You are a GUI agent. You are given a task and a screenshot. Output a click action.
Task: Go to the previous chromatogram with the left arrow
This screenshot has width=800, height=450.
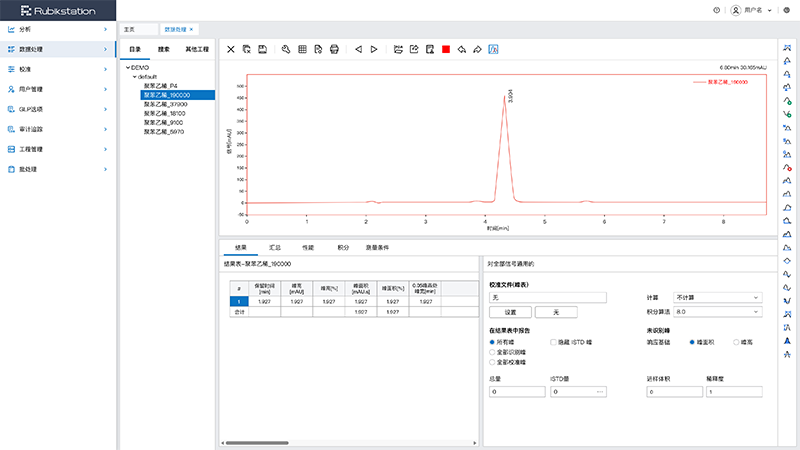[358, 48]
